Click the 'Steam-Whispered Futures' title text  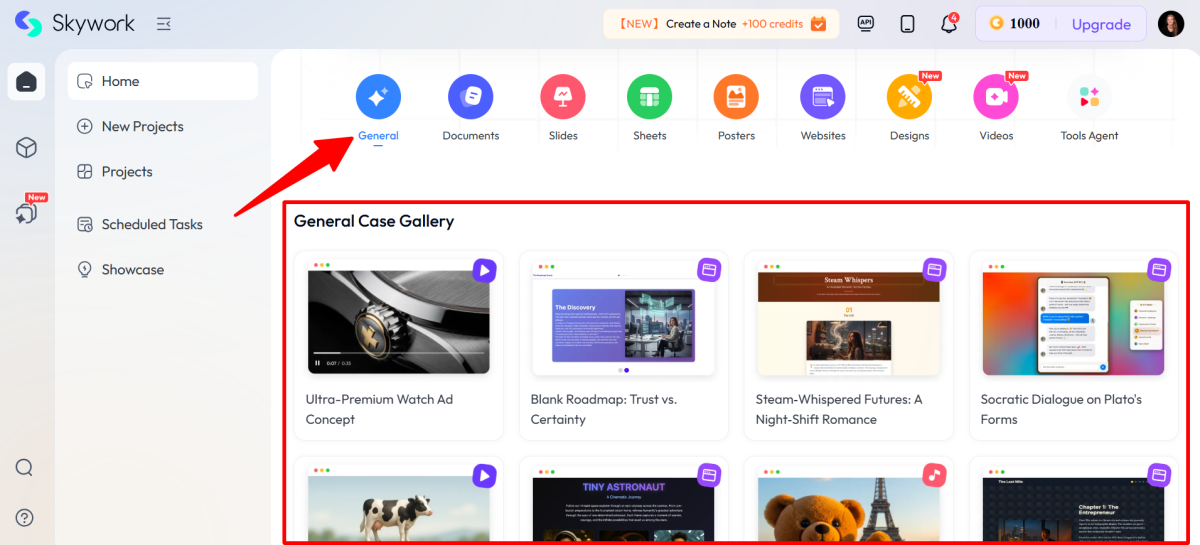point(838,409)
